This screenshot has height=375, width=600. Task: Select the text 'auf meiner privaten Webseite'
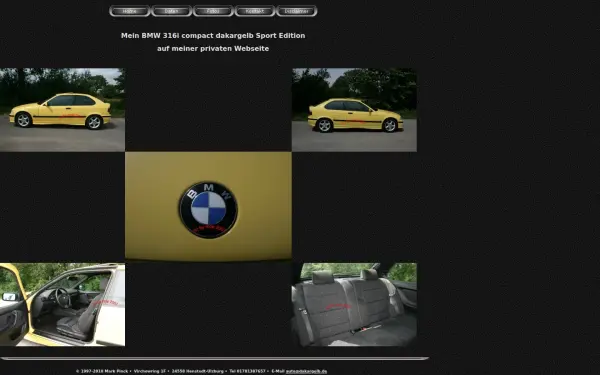[x=213, y=49]
